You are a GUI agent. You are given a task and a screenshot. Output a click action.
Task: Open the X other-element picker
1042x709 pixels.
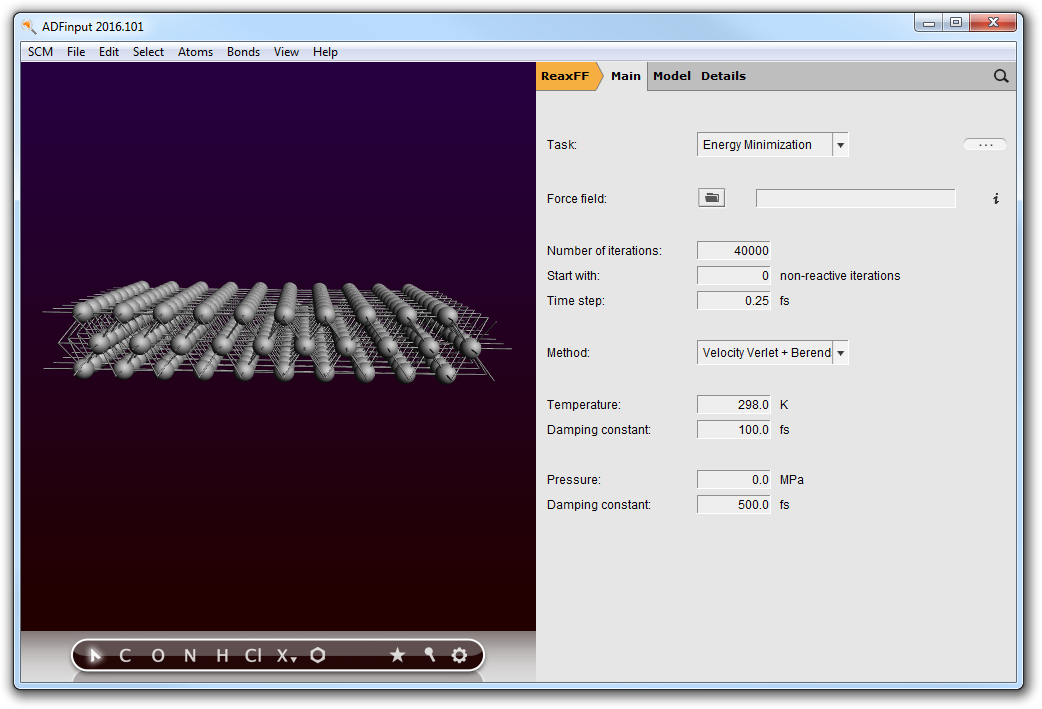[x=286, y=656]
